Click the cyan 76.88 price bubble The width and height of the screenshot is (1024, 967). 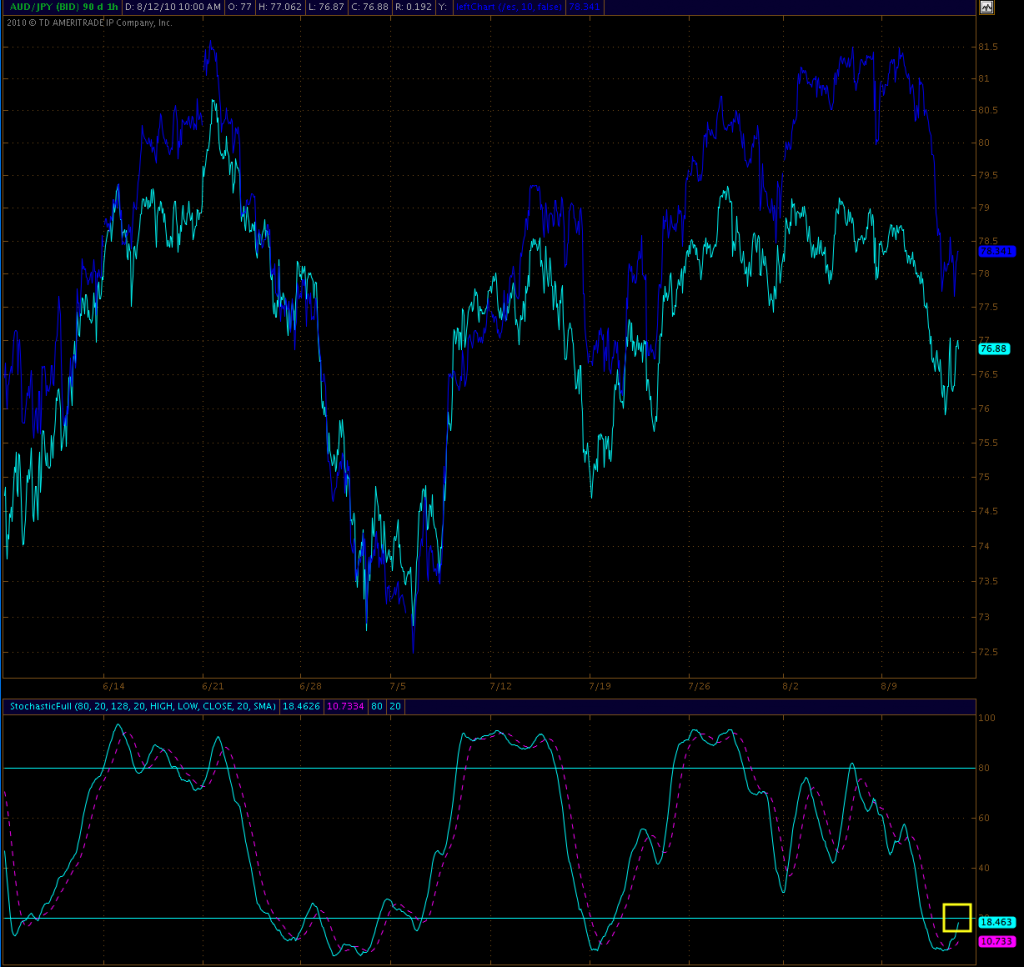click(x=994, y=349)
